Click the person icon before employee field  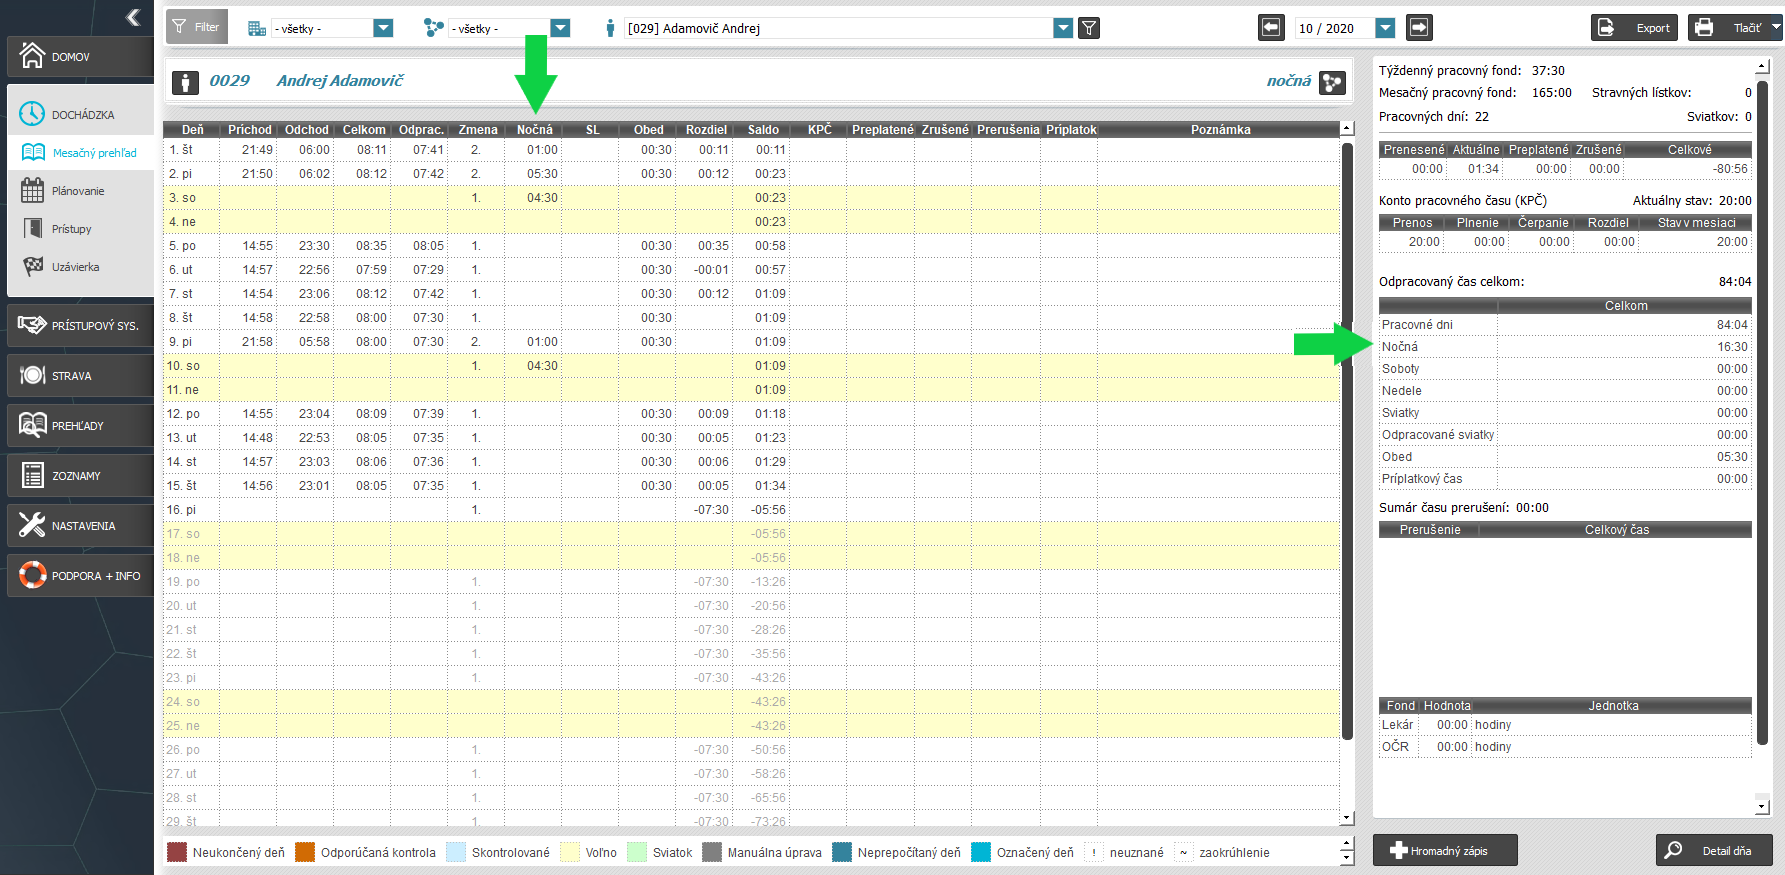[610, 28]
